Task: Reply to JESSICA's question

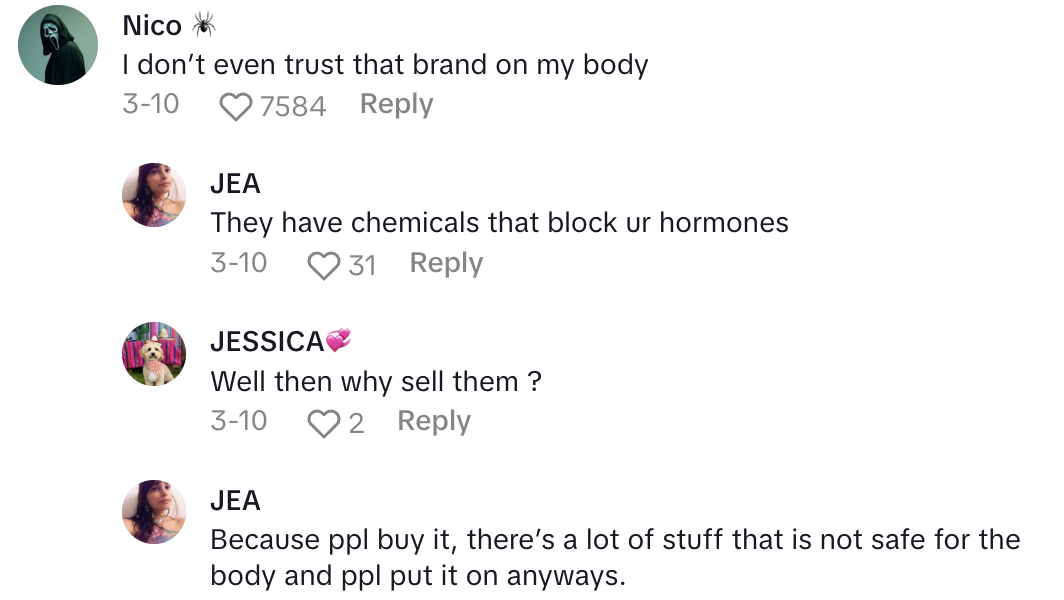Action: 434,421
